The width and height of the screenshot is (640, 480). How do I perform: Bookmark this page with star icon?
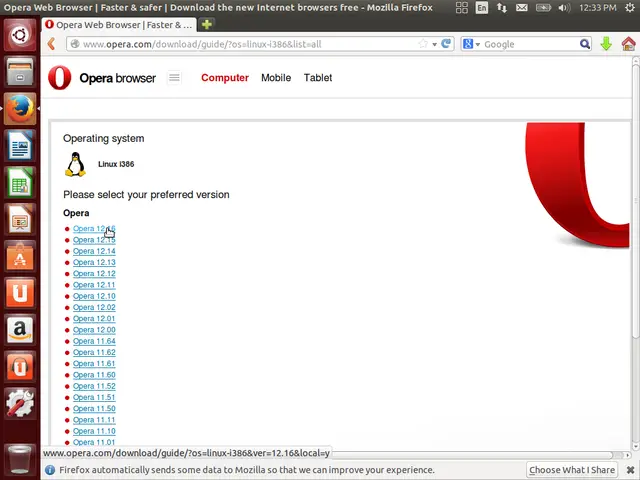(x=423, y=44)
